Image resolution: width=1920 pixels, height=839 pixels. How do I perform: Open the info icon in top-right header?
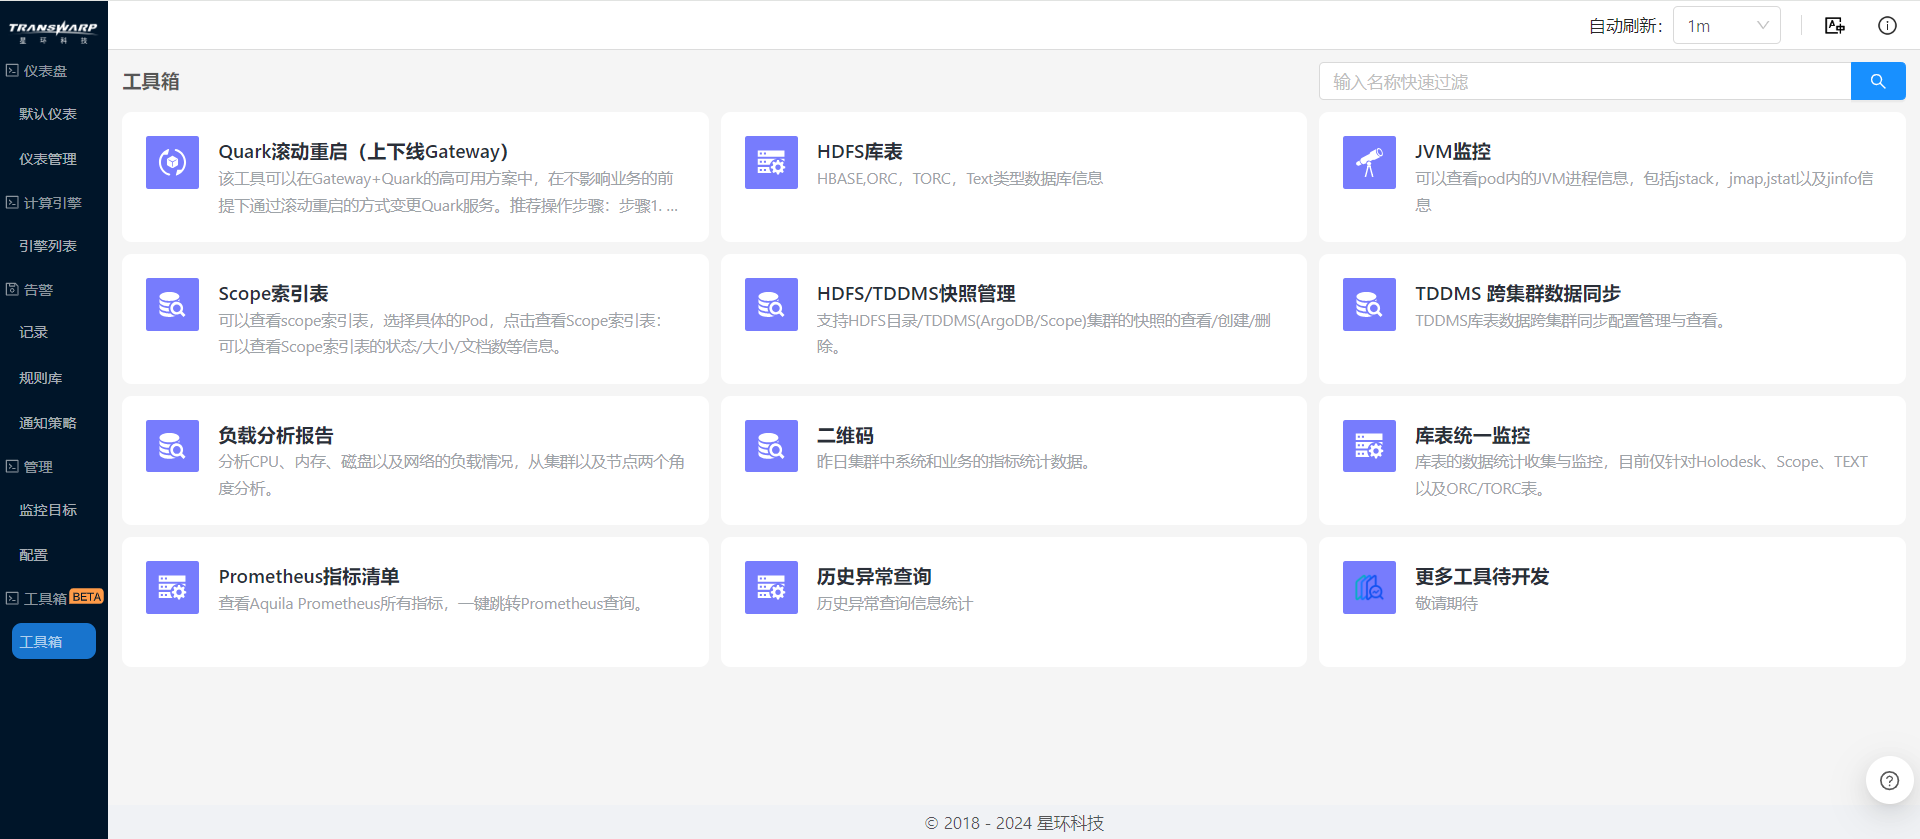(1887, 26)
